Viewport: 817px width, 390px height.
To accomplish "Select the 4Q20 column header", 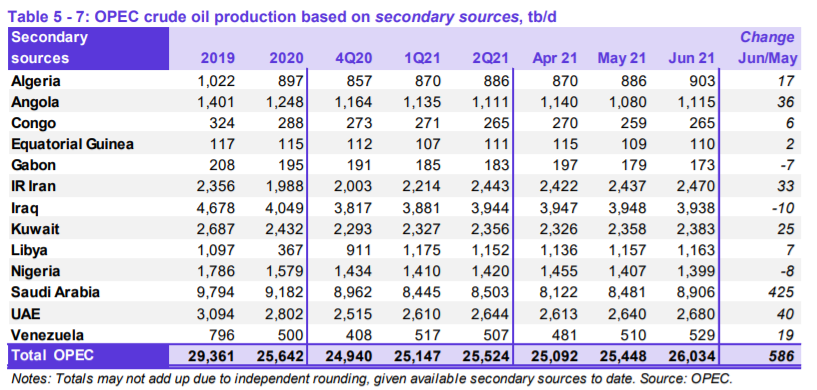I will [354, 58].
